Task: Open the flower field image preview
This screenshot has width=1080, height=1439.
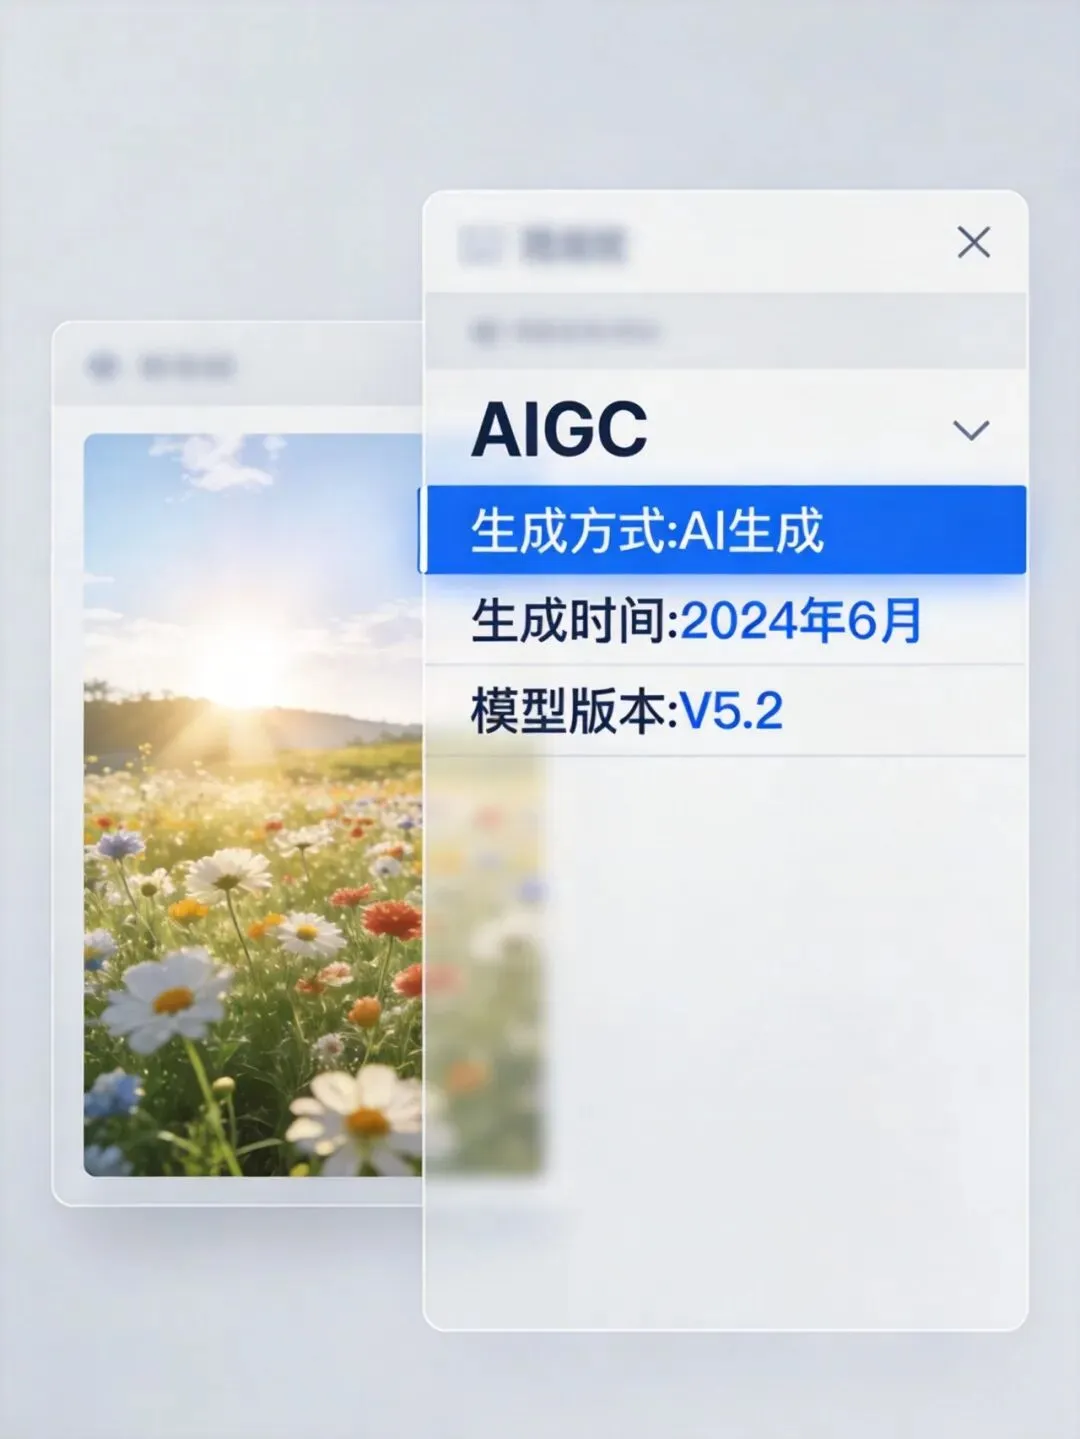Action: (x=253, y=804)
